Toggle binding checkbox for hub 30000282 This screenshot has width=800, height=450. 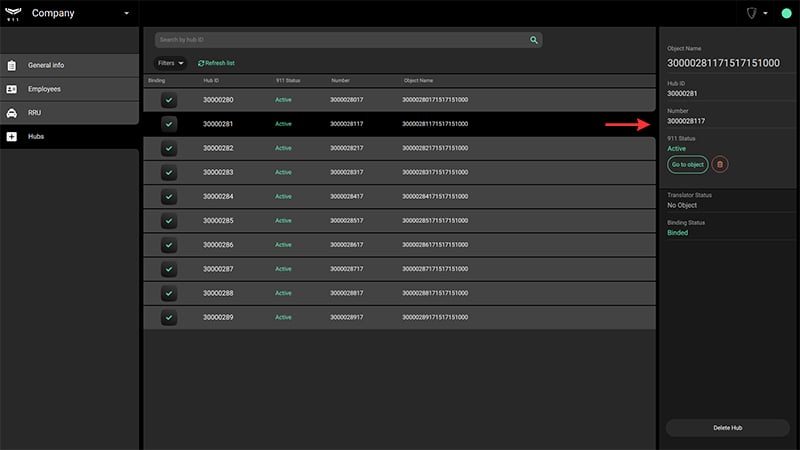point(169,148)
